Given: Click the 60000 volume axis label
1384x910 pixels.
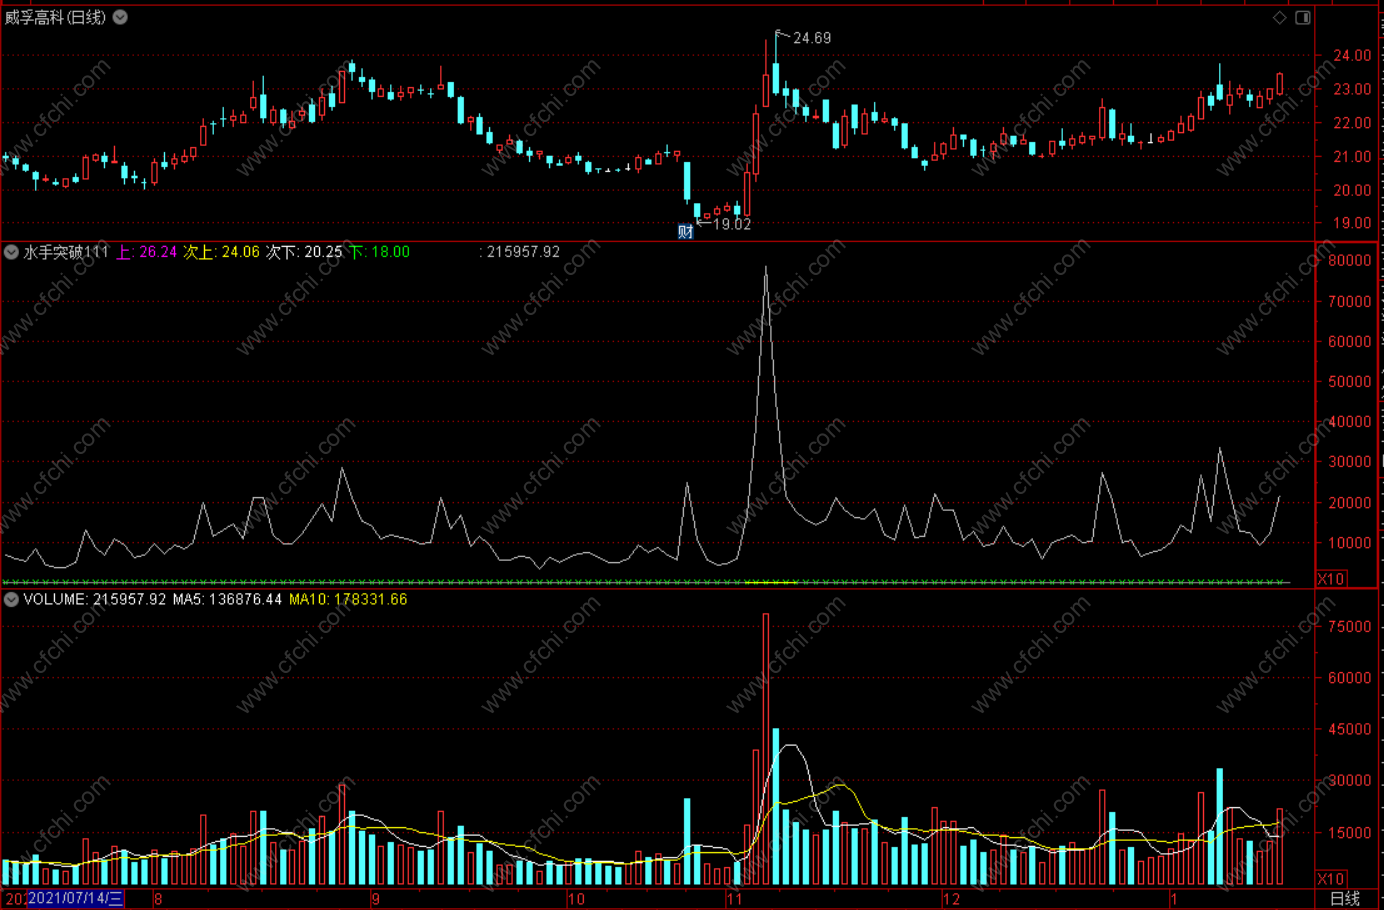Looking at the screenshot, I should pos(1349,677).
